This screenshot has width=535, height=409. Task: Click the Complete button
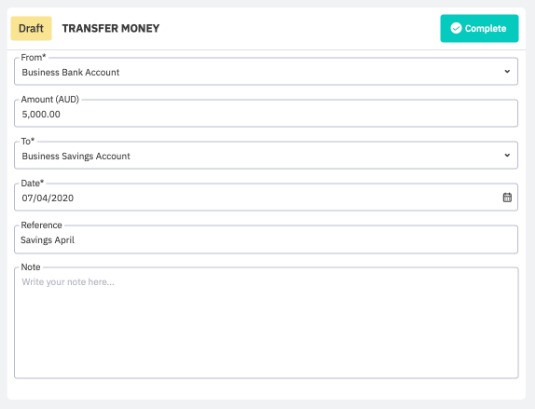pyautogui.click(x=479, y=28)
